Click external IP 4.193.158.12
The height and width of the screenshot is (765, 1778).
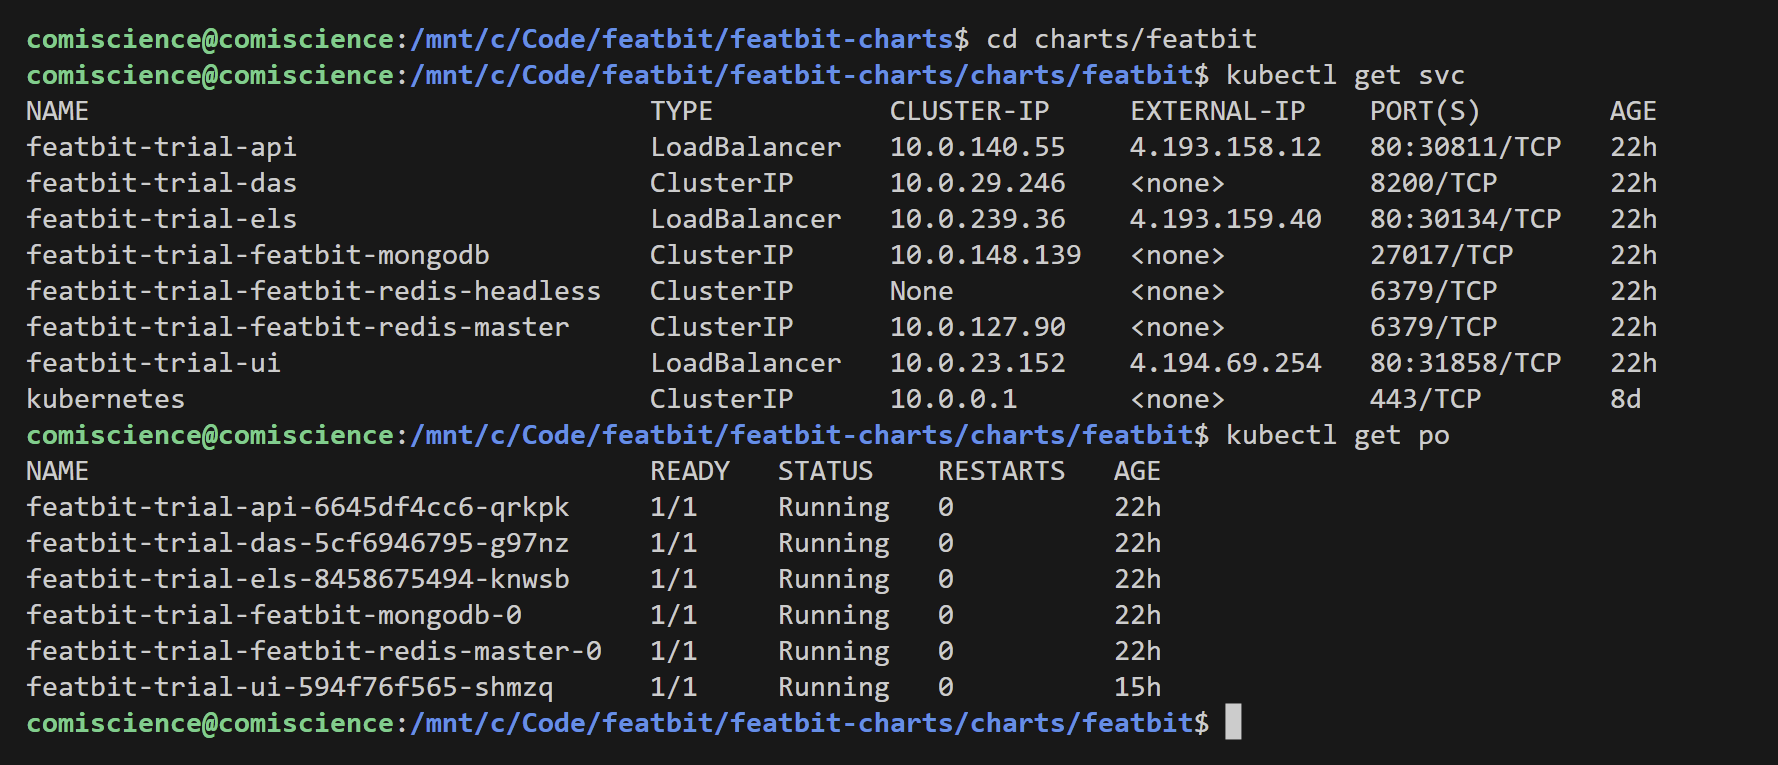click(x=1225, y=147)
